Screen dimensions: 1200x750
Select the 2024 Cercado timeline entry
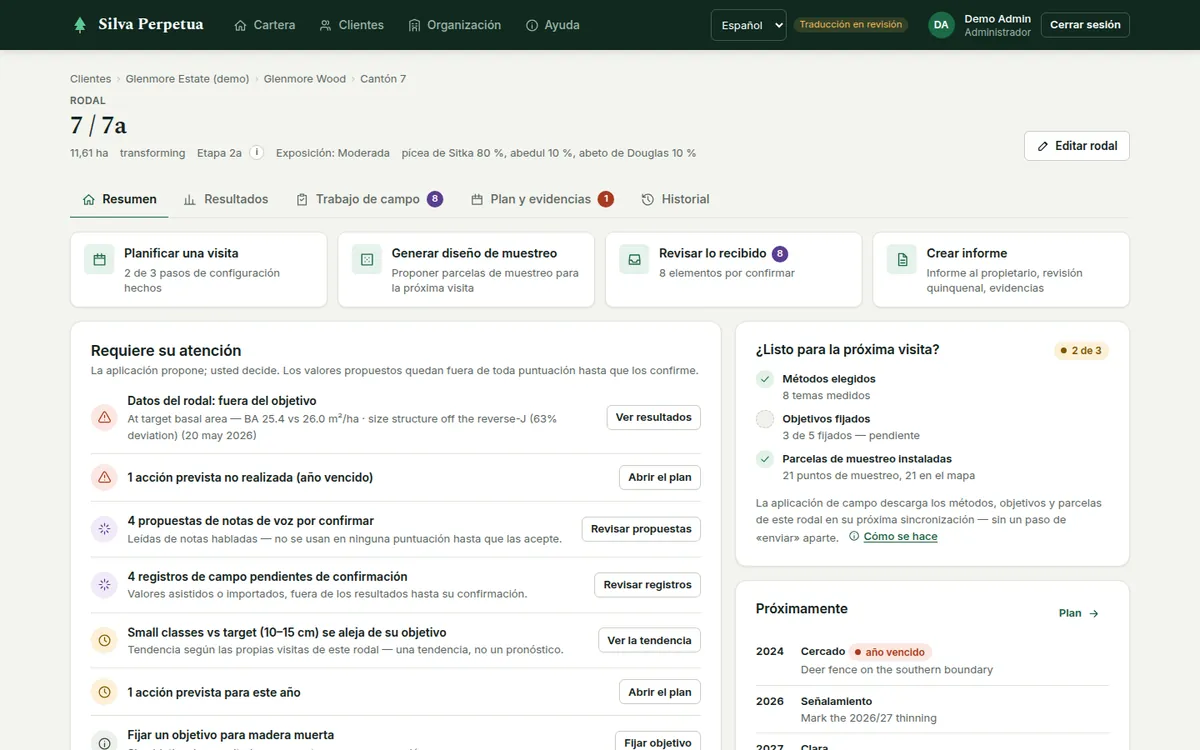(932, 660)
